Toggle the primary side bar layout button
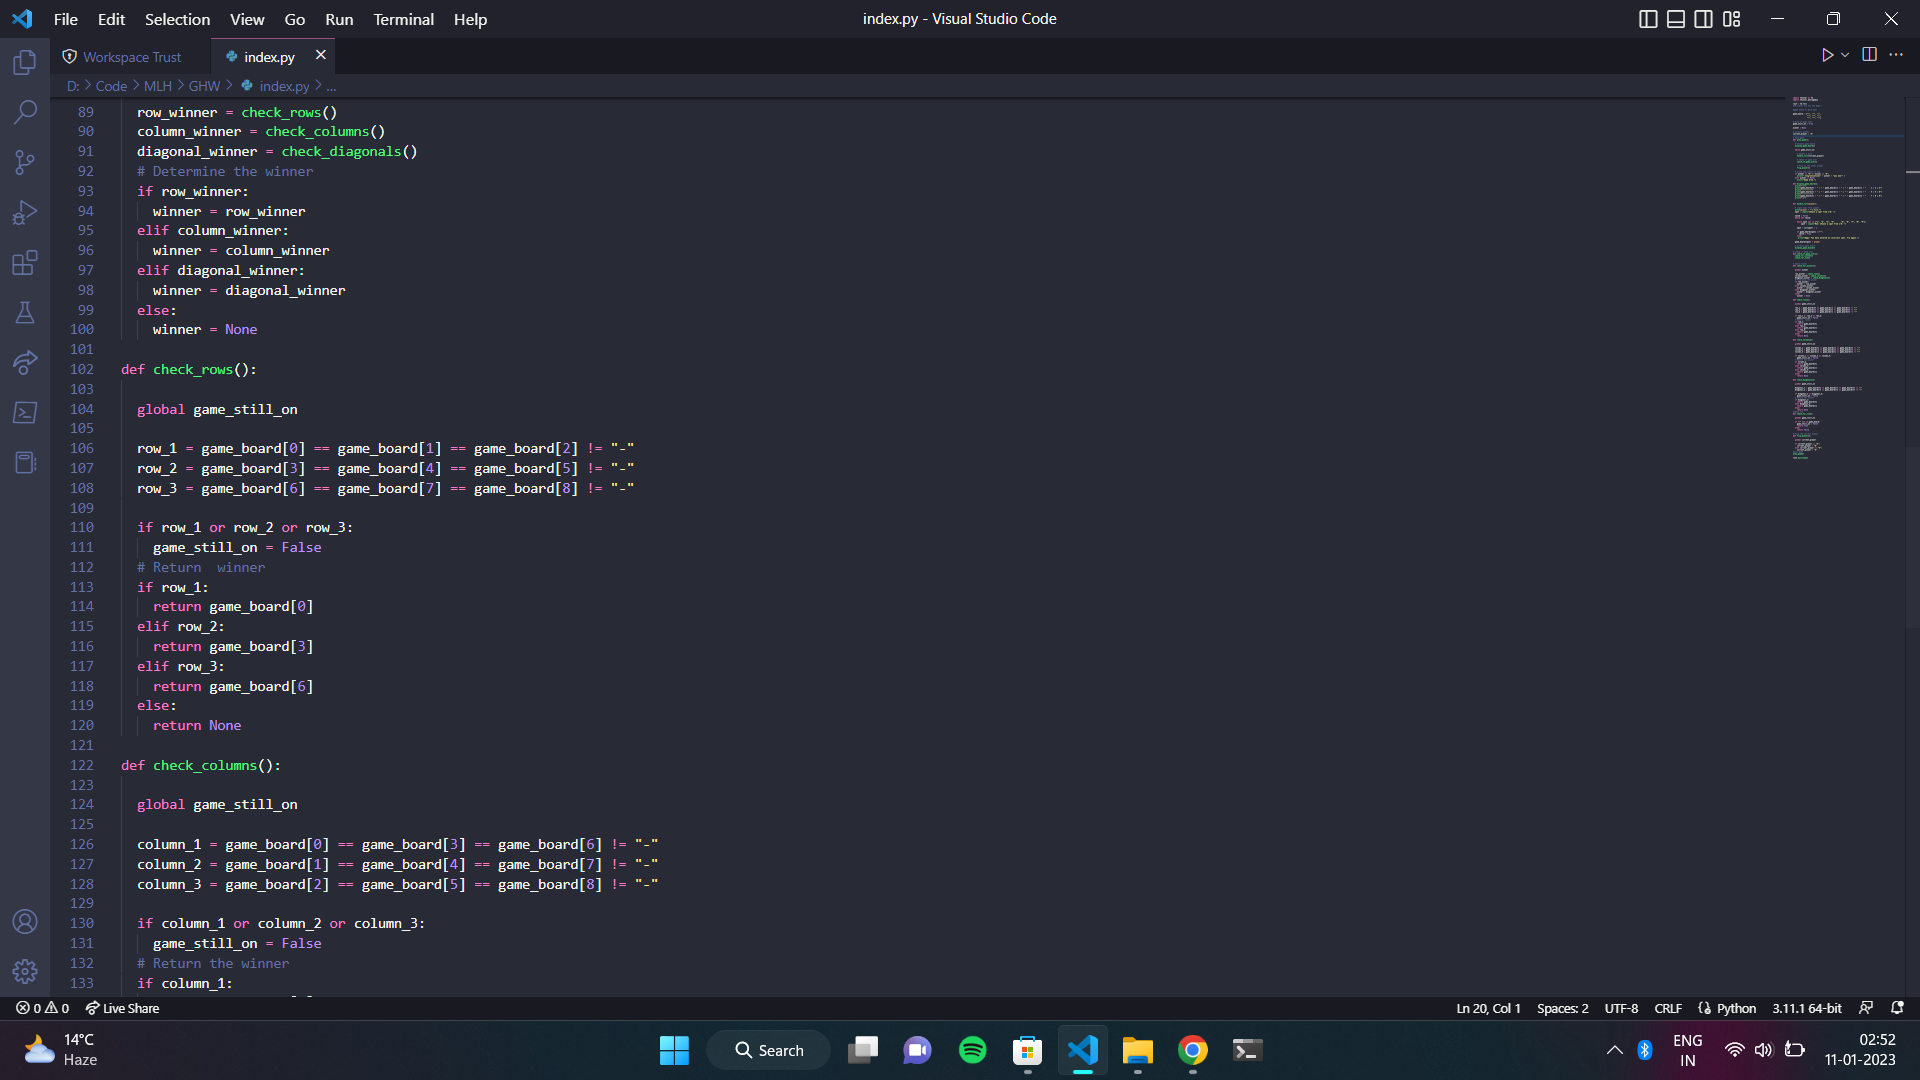1920x1080 pixels. 1648,19
